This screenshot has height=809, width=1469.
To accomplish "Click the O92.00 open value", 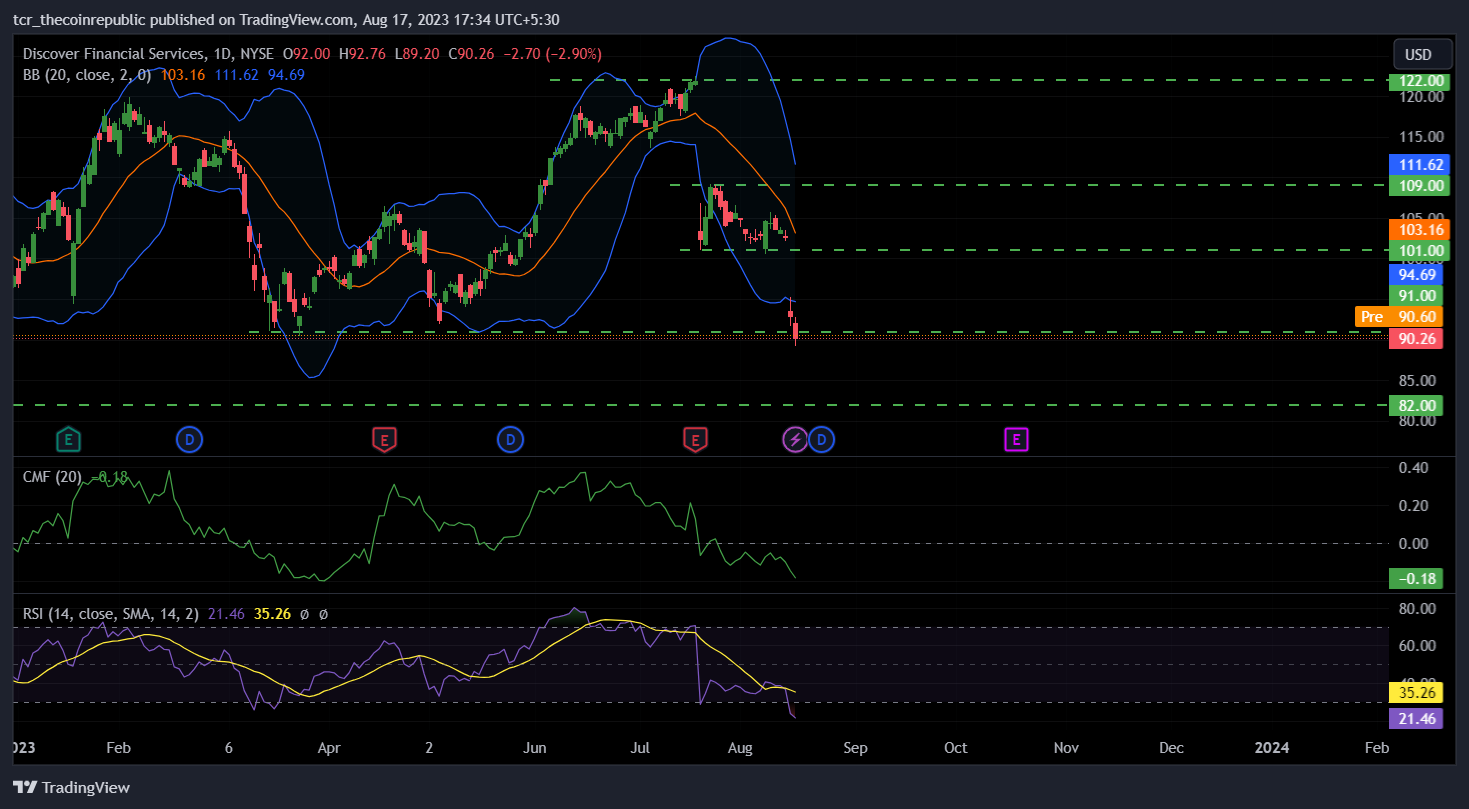I will (x=309, y=54).
